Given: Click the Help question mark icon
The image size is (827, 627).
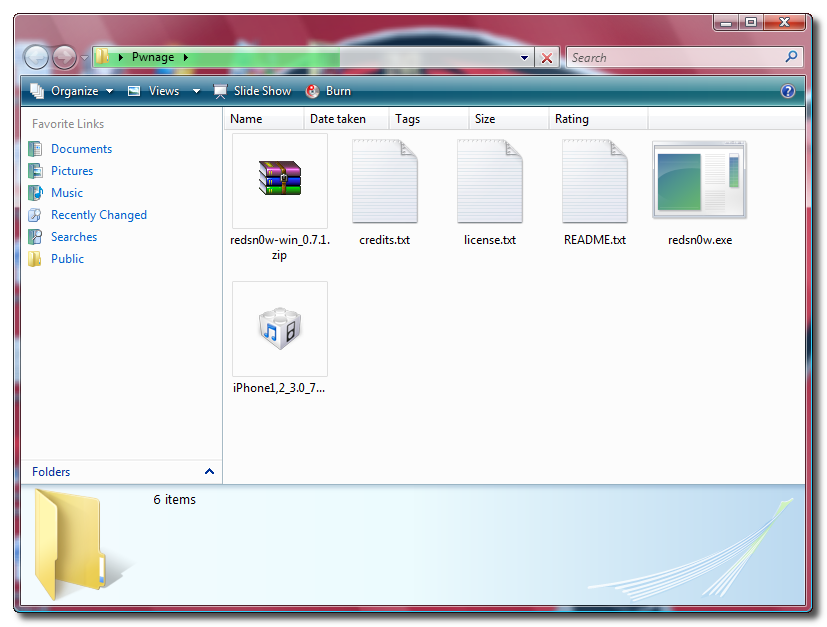Looking at the screenshot, I should click(x=787, y=91).
